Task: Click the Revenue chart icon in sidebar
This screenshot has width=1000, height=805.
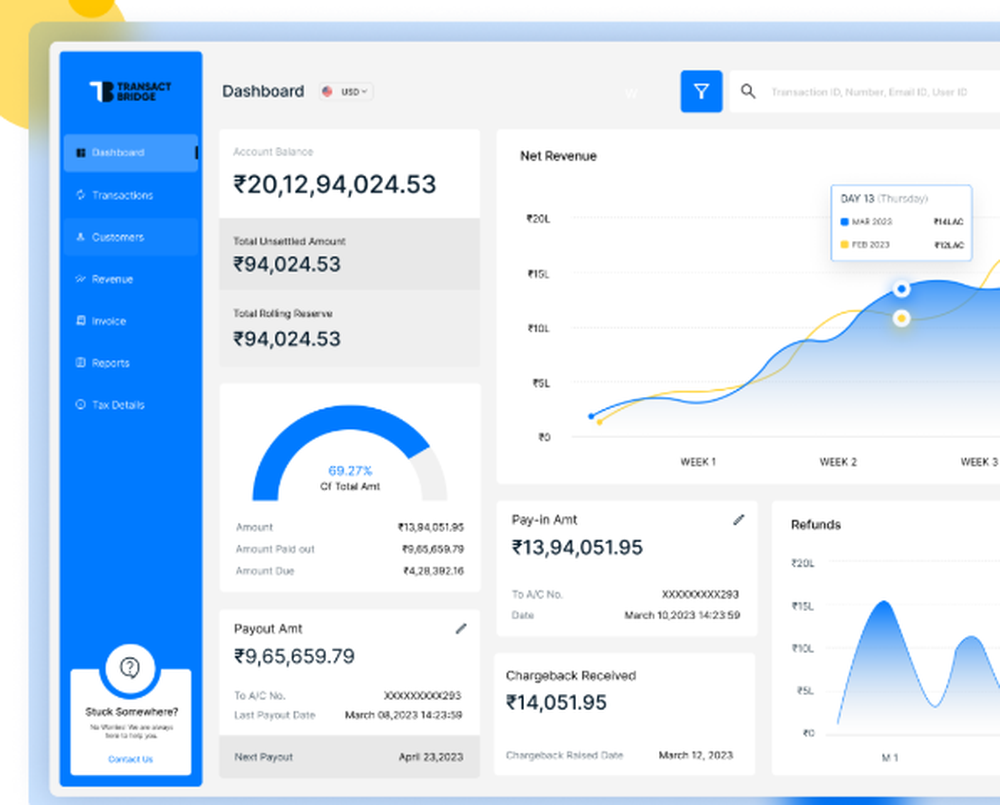Action: coord(80,279)
